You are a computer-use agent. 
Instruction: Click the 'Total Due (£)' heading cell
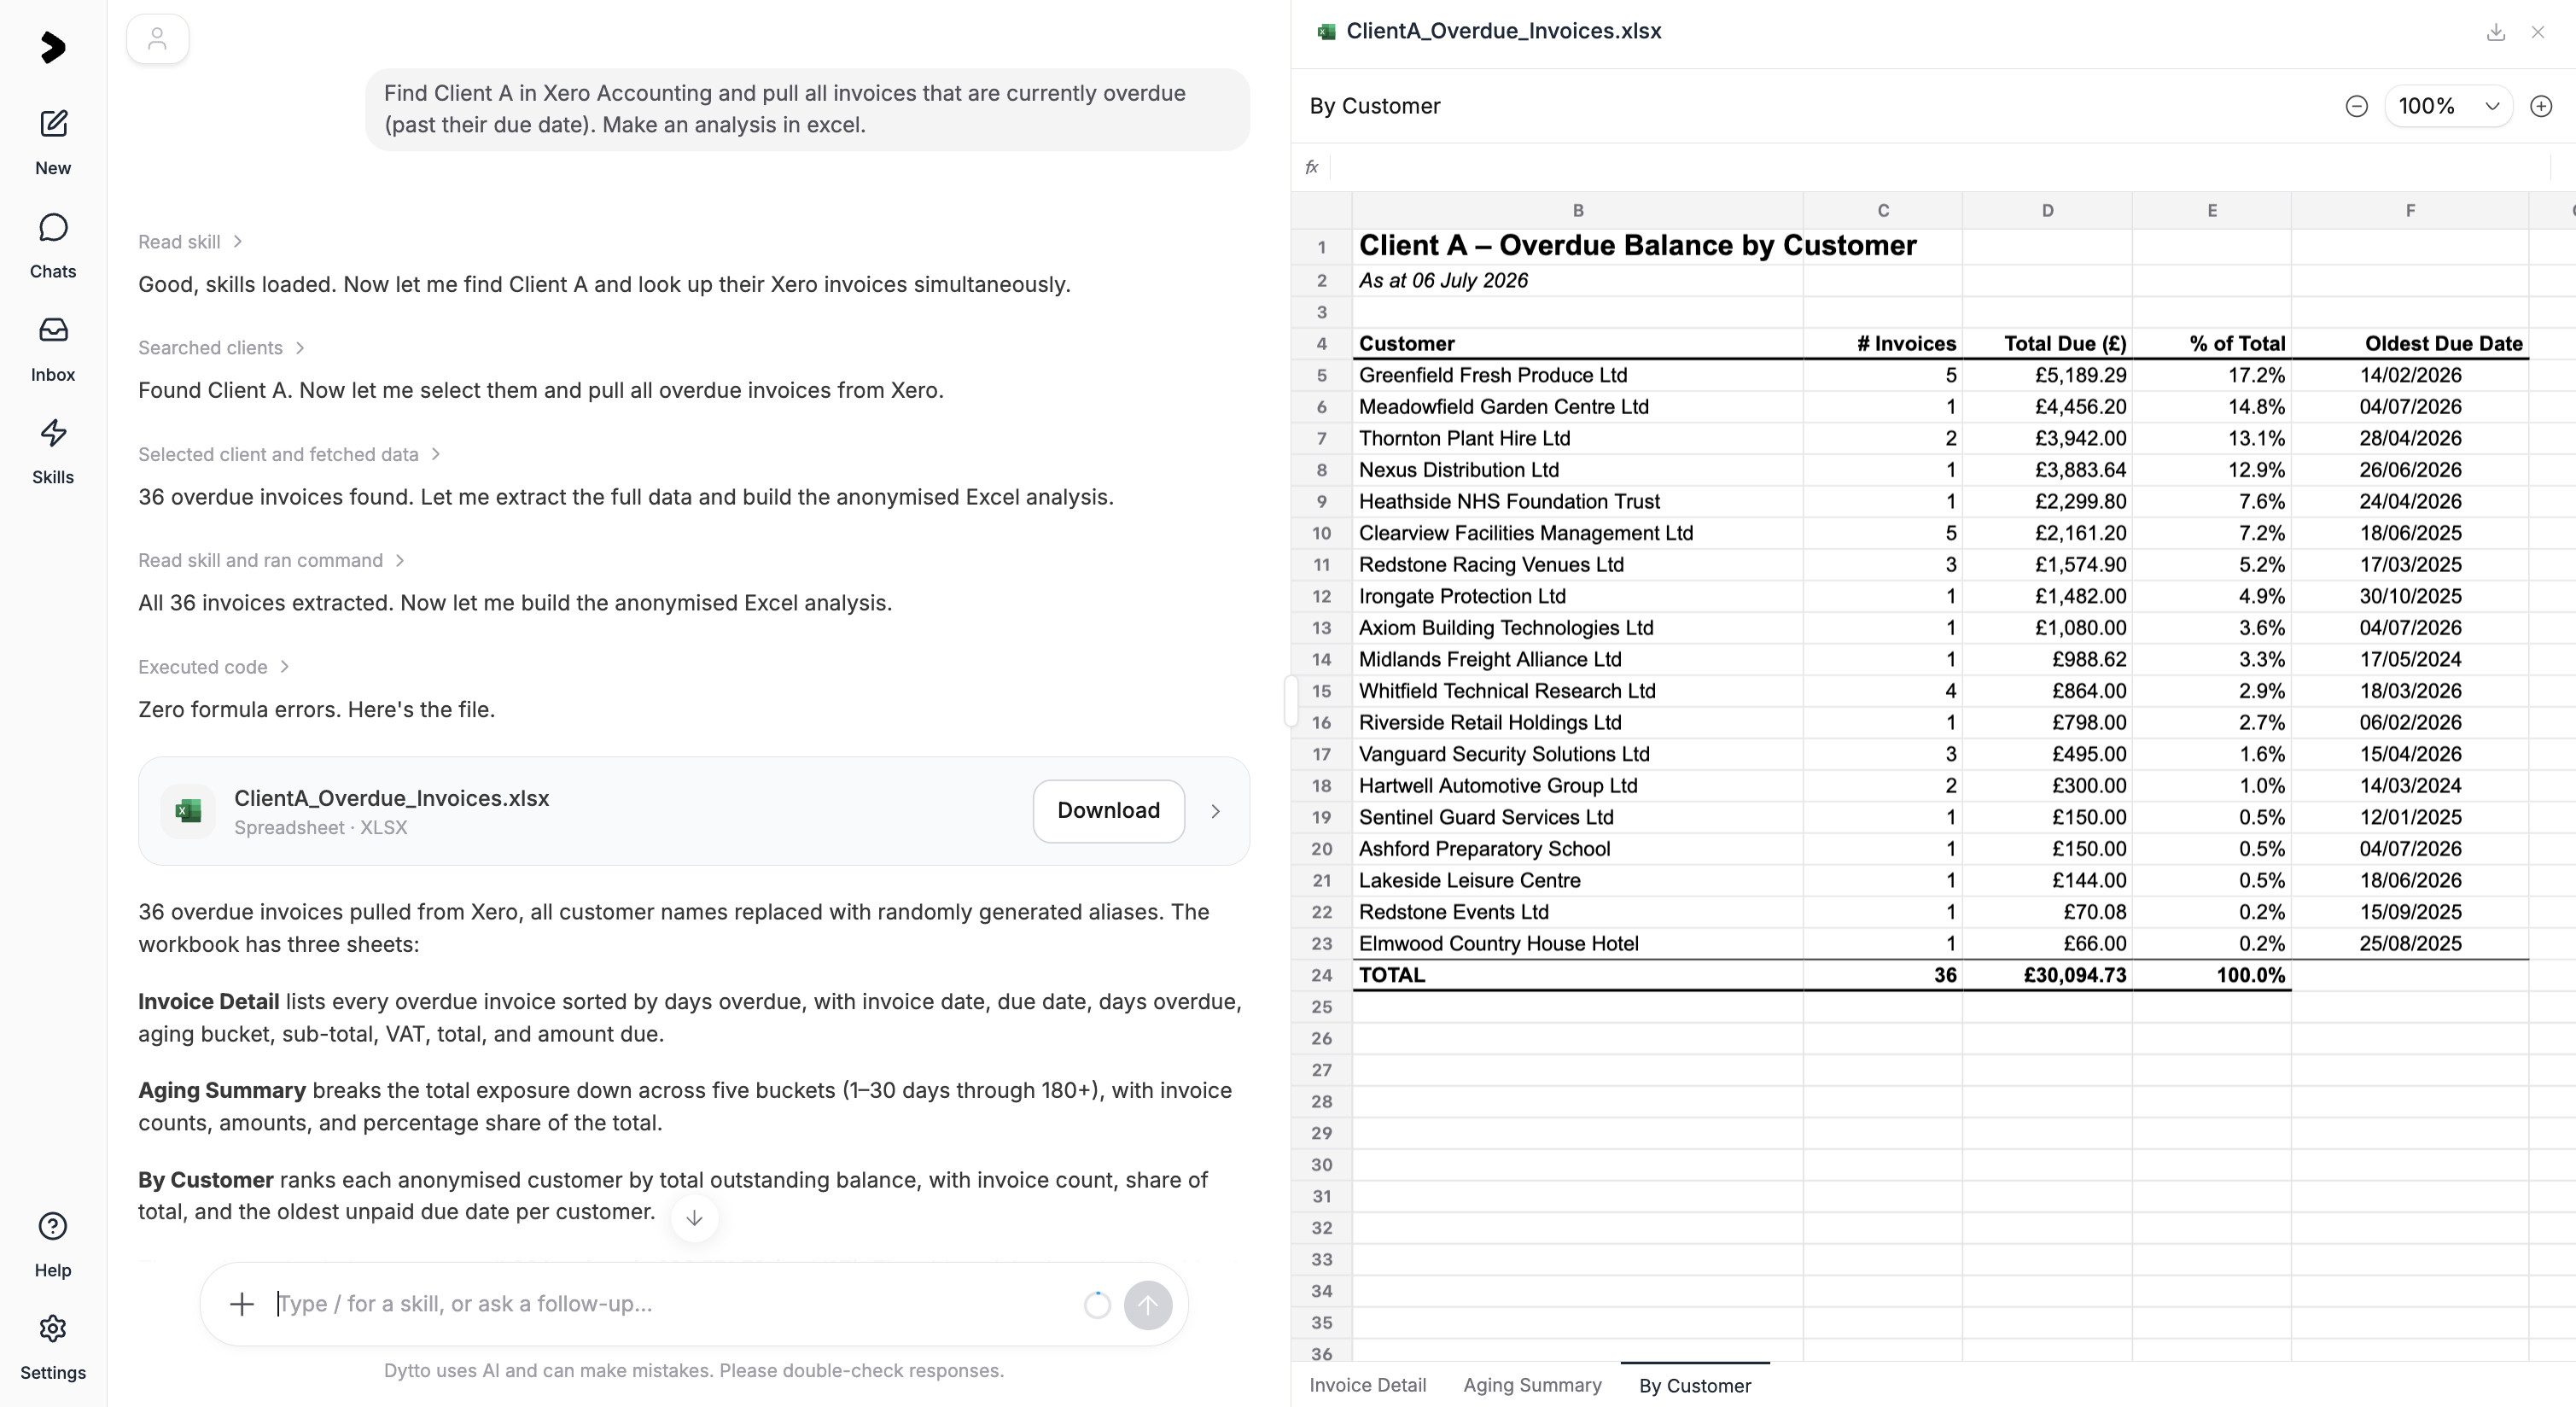click(2047, 344)
